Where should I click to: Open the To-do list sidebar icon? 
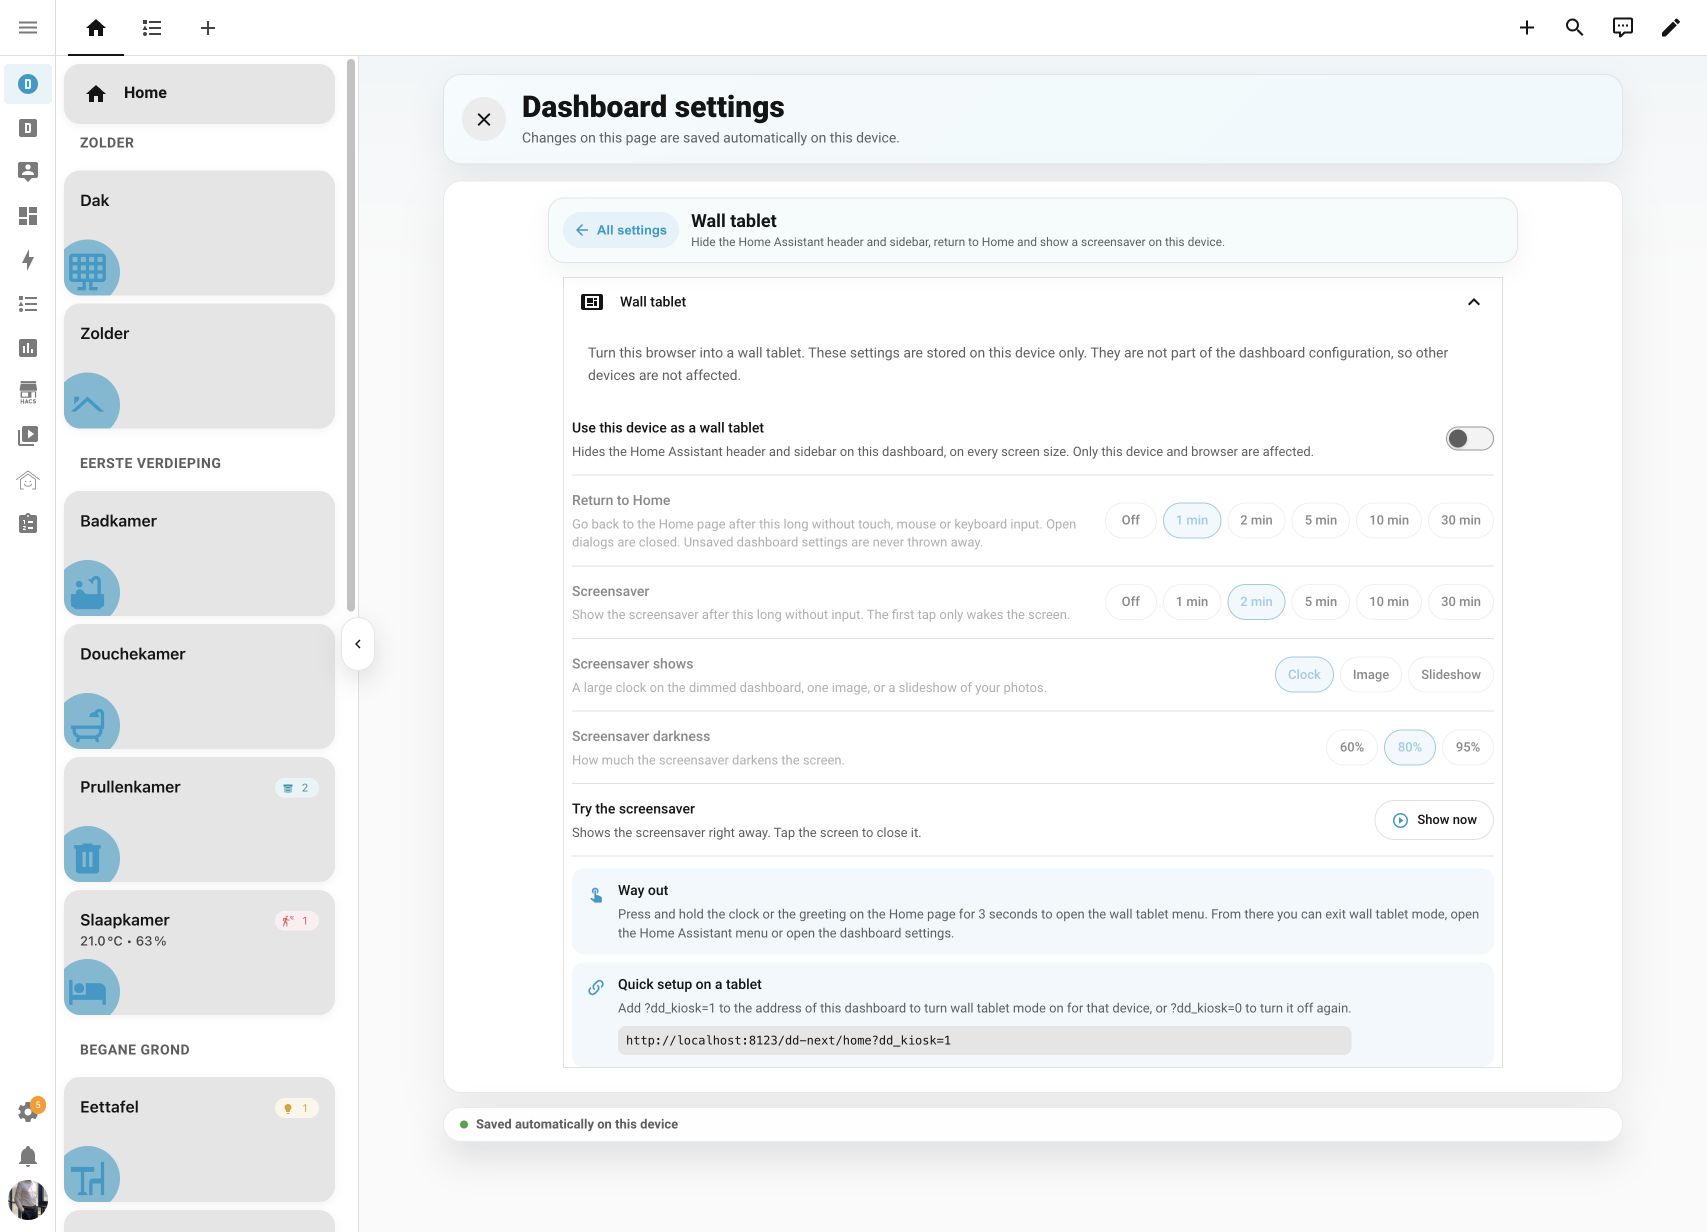[x=28, y=304]
